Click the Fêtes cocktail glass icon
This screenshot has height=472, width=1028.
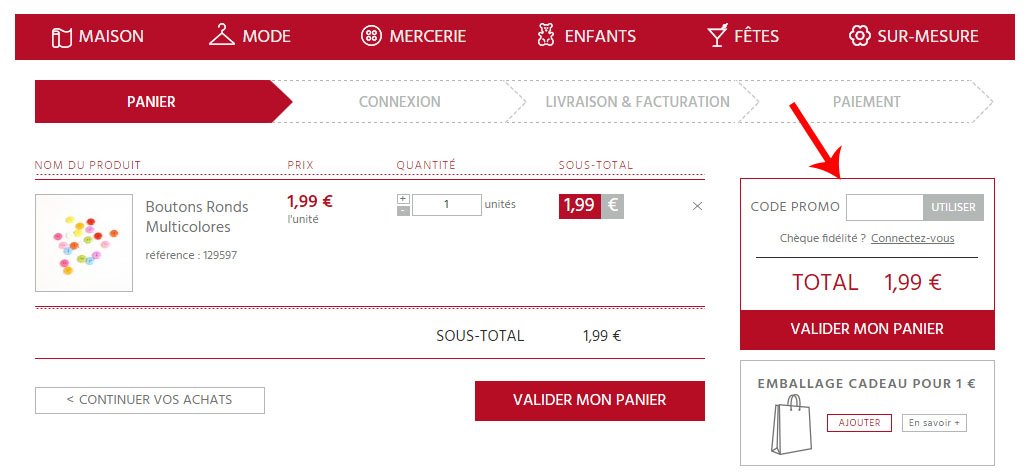tap(717, 35)
